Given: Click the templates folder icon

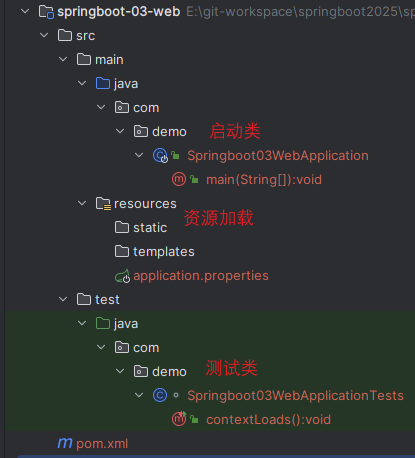Looking at the screenshot, I should pyautogui.click(x=122, y=251).
